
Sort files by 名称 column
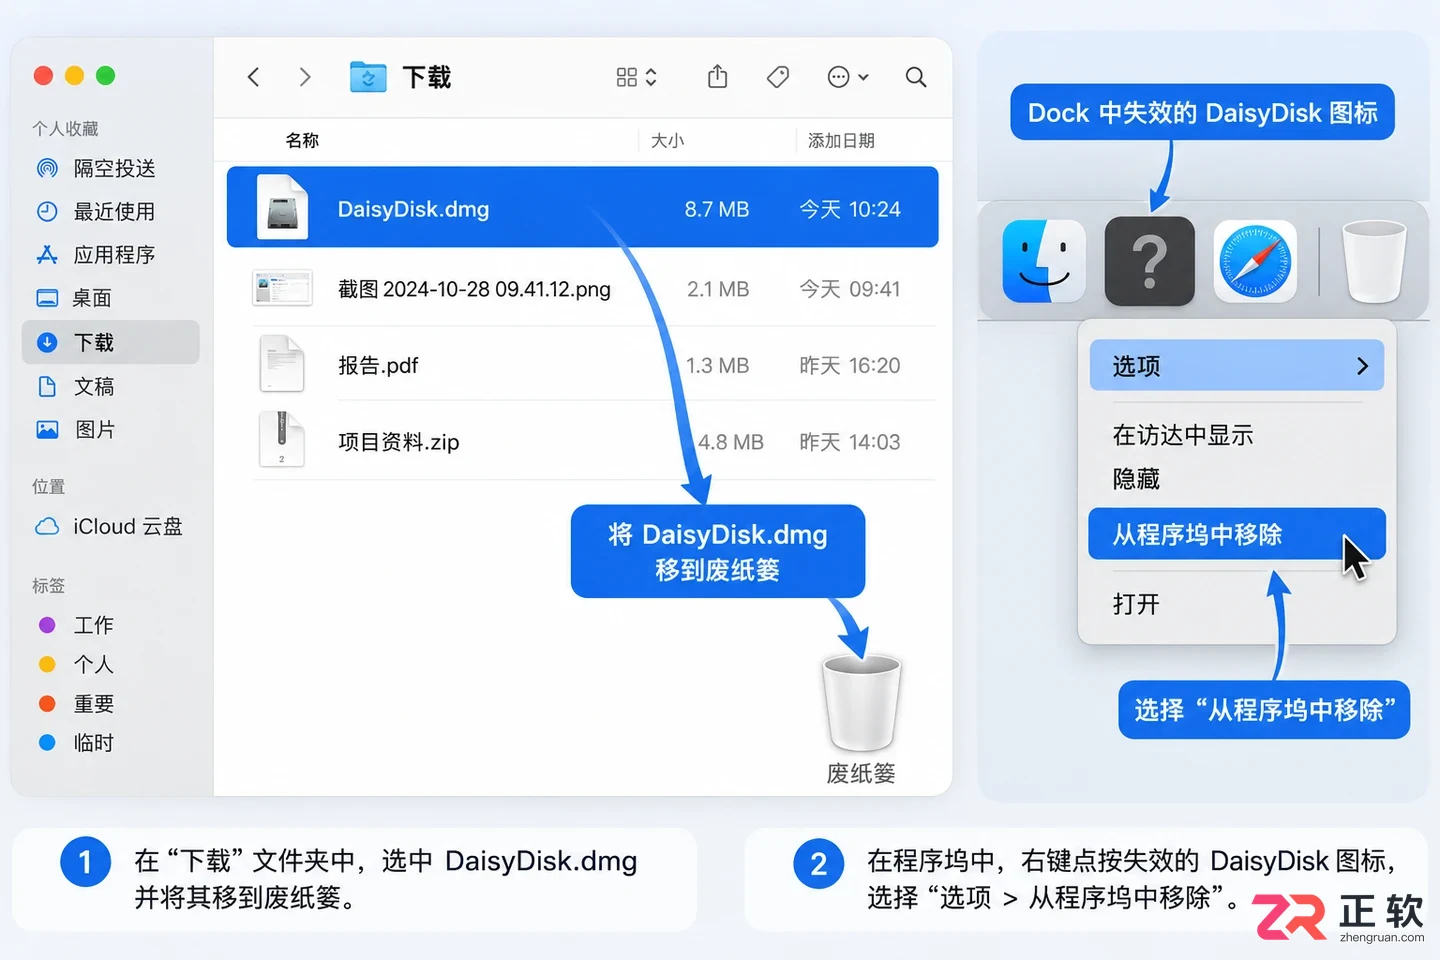(302, 140)
